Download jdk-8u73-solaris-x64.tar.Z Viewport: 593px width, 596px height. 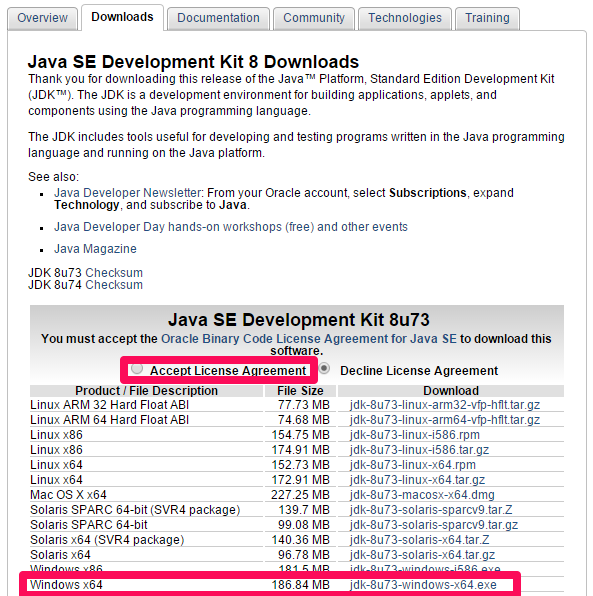(419, 540)
